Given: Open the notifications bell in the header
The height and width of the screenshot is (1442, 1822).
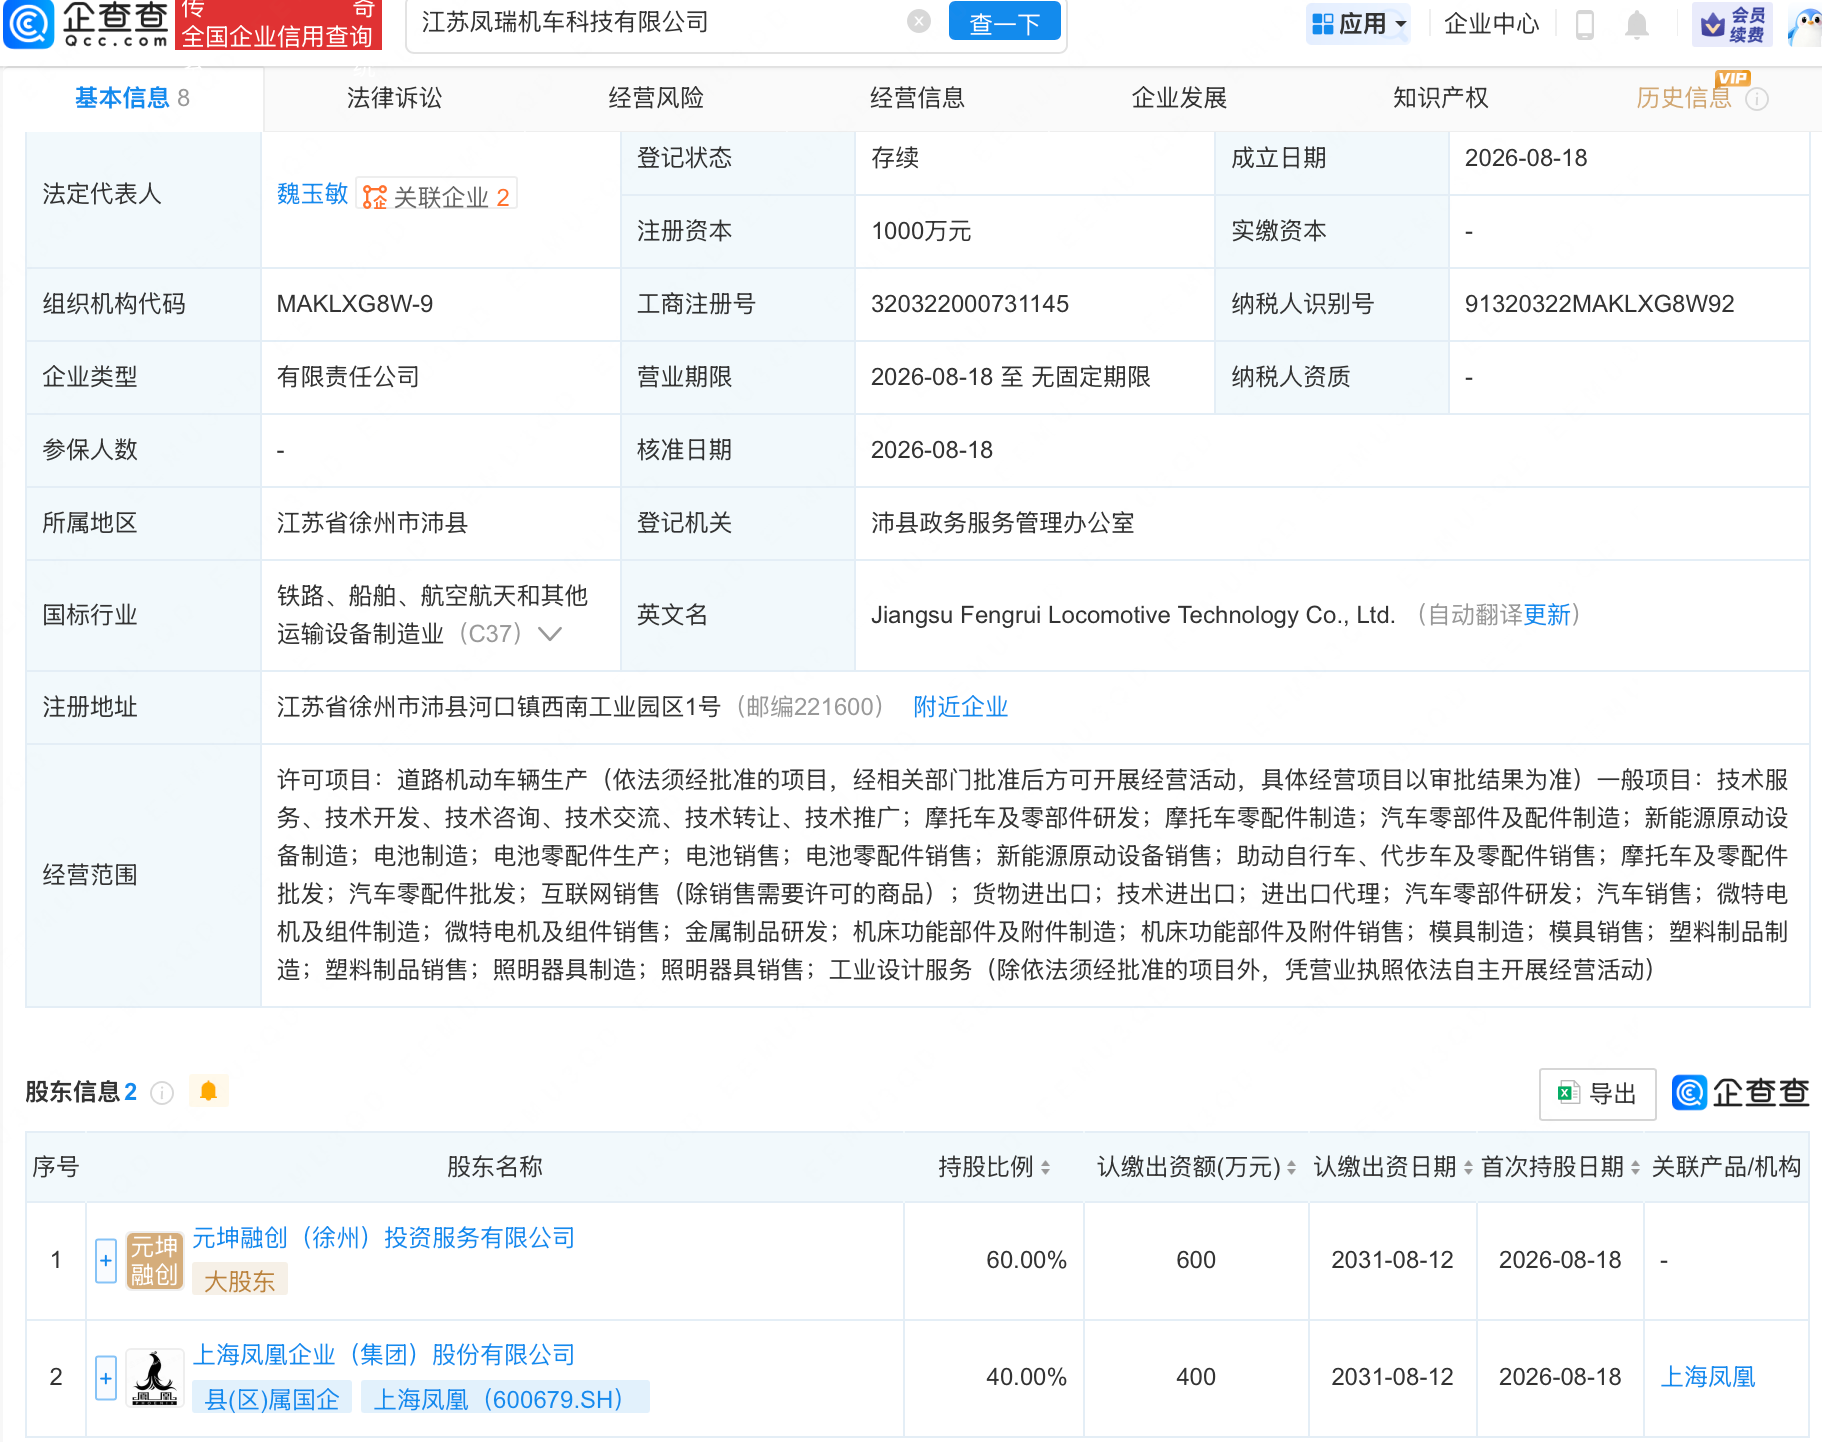Looking at the screenshot, I should 1637,24.
